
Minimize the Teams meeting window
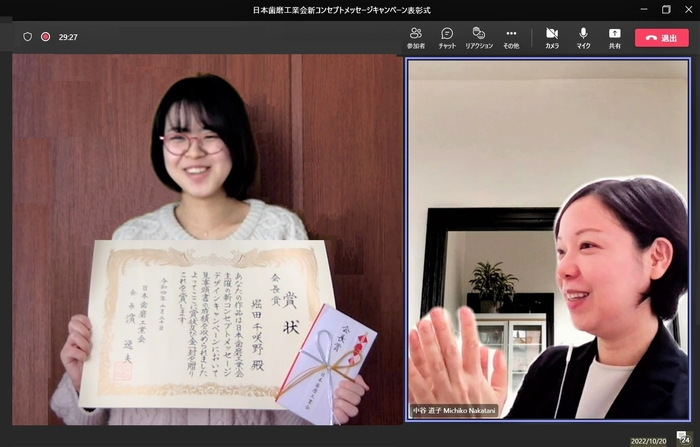pos(639,9)
